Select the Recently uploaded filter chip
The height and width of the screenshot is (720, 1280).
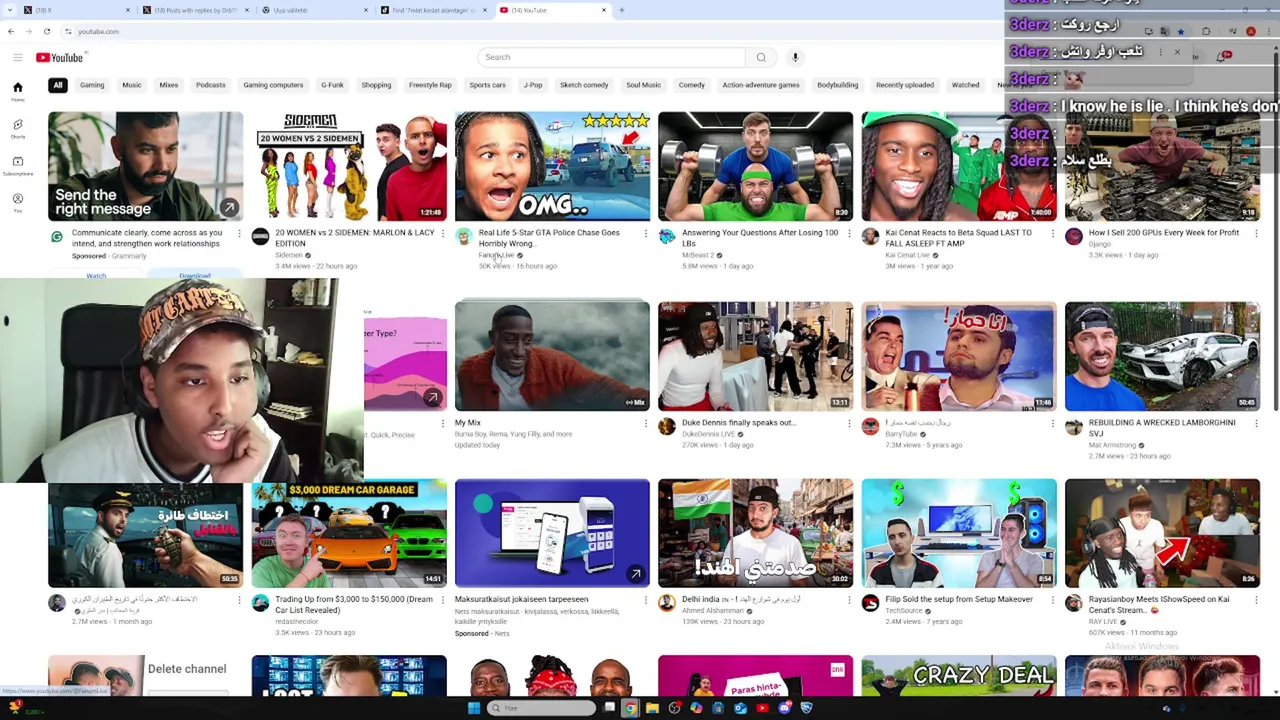pos(905,85)
